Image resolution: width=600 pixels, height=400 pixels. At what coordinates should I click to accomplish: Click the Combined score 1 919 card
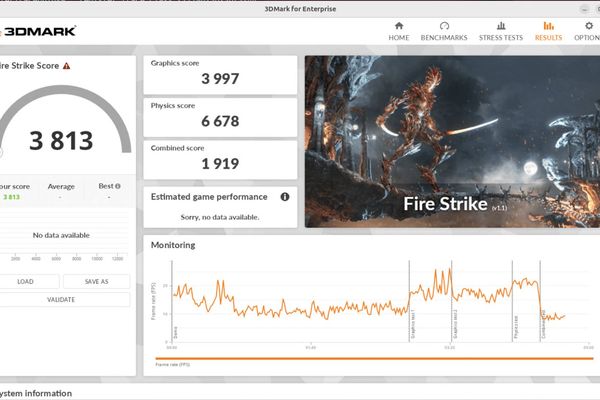220,160
